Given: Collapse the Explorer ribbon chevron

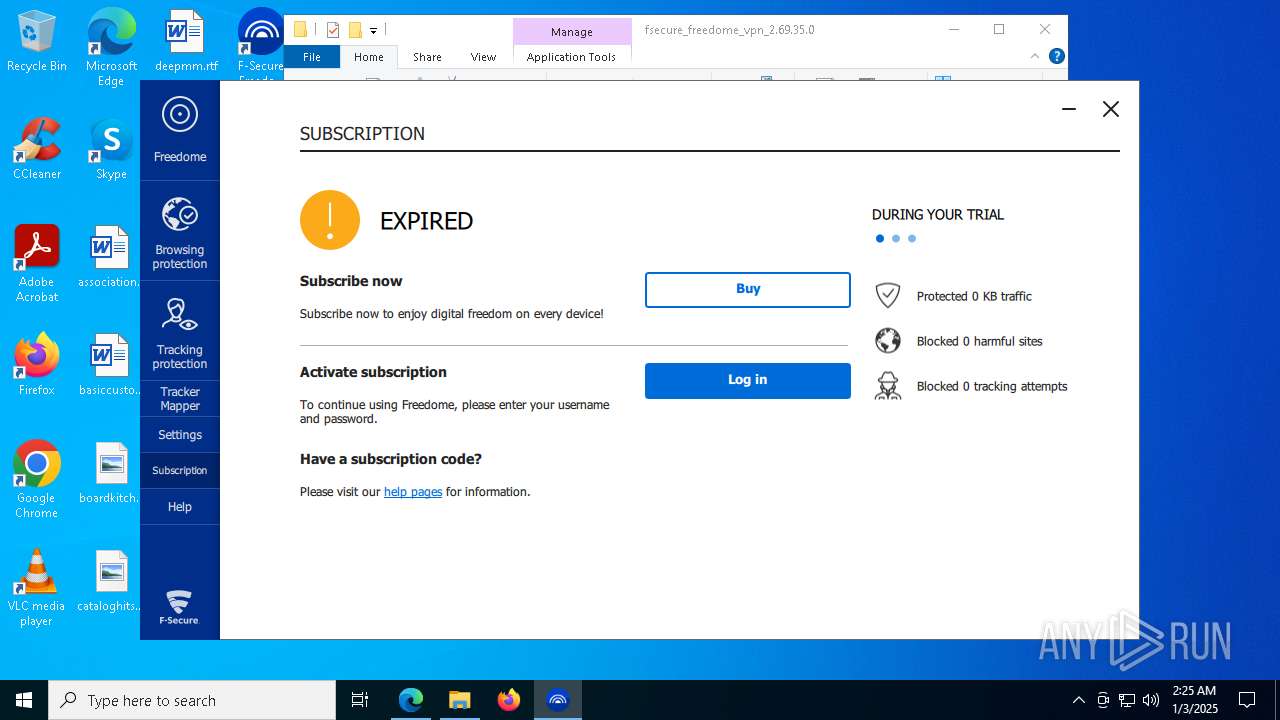Looking at the screenshot, I should (x=1035, y=56).
